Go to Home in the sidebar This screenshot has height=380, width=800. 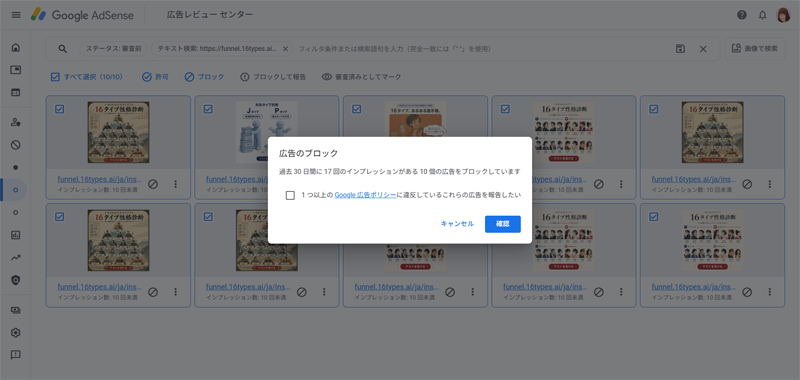(16, 47)
